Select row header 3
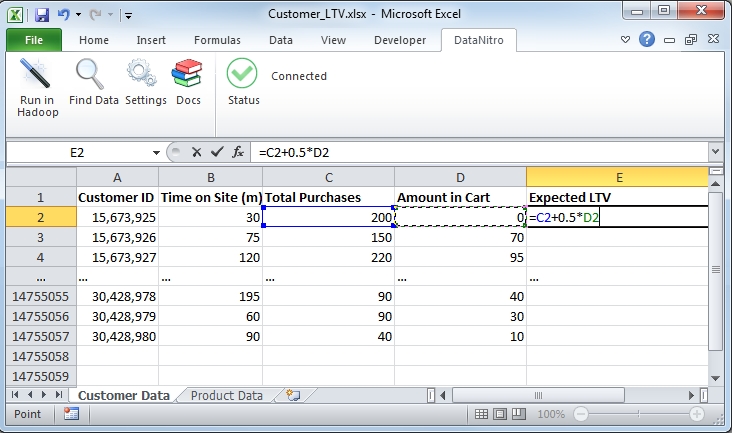 pos(41,237)
